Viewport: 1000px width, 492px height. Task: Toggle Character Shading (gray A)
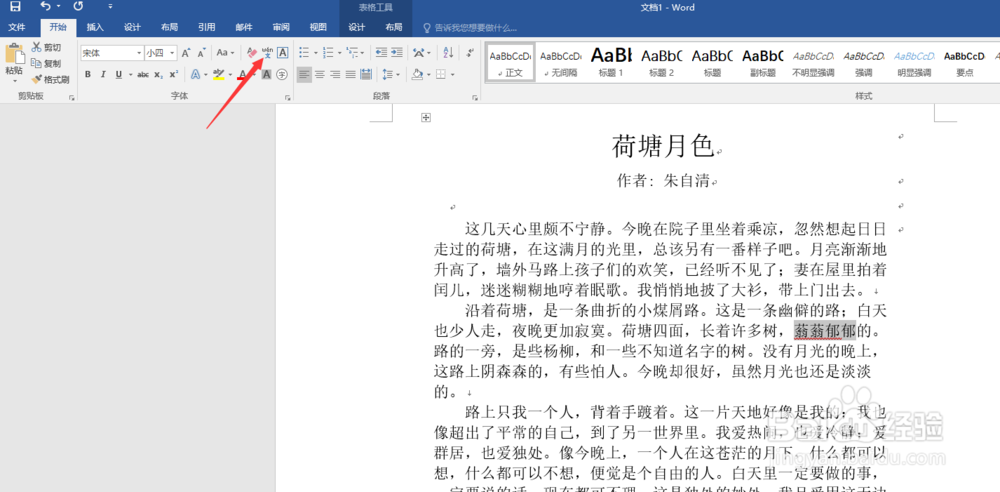coord(266,75)
